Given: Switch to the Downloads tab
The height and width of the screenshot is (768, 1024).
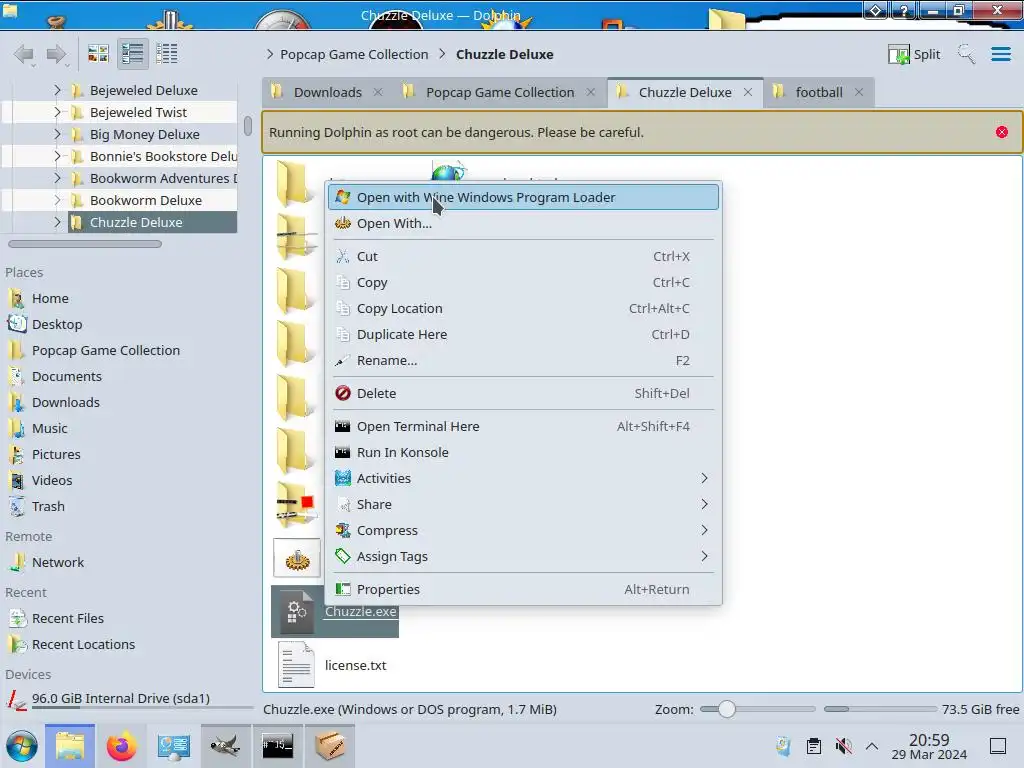Looking at the screenshot, I should coord(327,92).
